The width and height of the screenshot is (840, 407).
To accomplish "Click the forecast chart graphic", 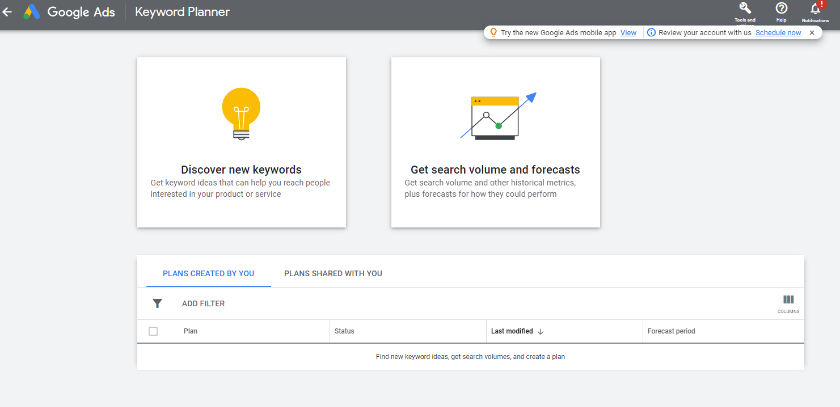I will click(498, 116).
